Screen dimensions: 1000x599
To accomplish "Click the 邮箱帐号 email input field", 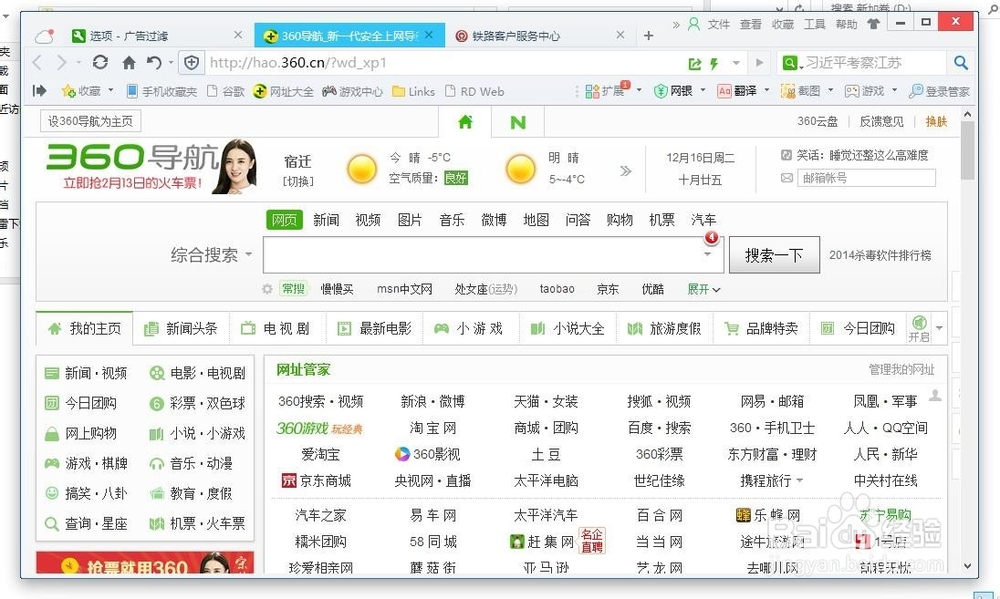I will click(866, 178).
